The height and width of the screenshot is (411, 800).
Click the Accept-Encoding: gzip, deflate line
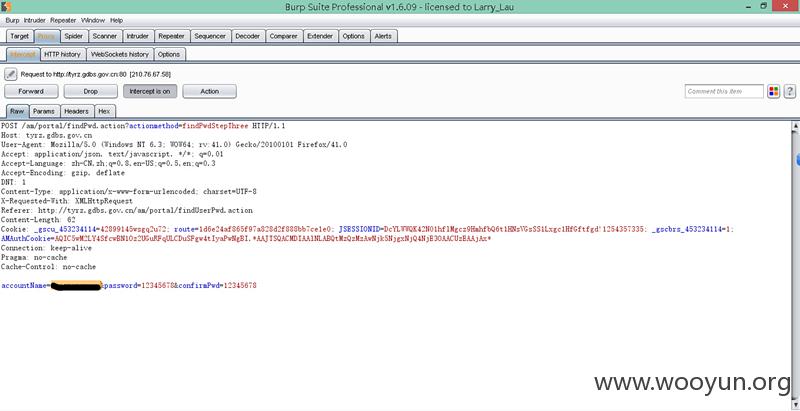(x=63, y=173)
